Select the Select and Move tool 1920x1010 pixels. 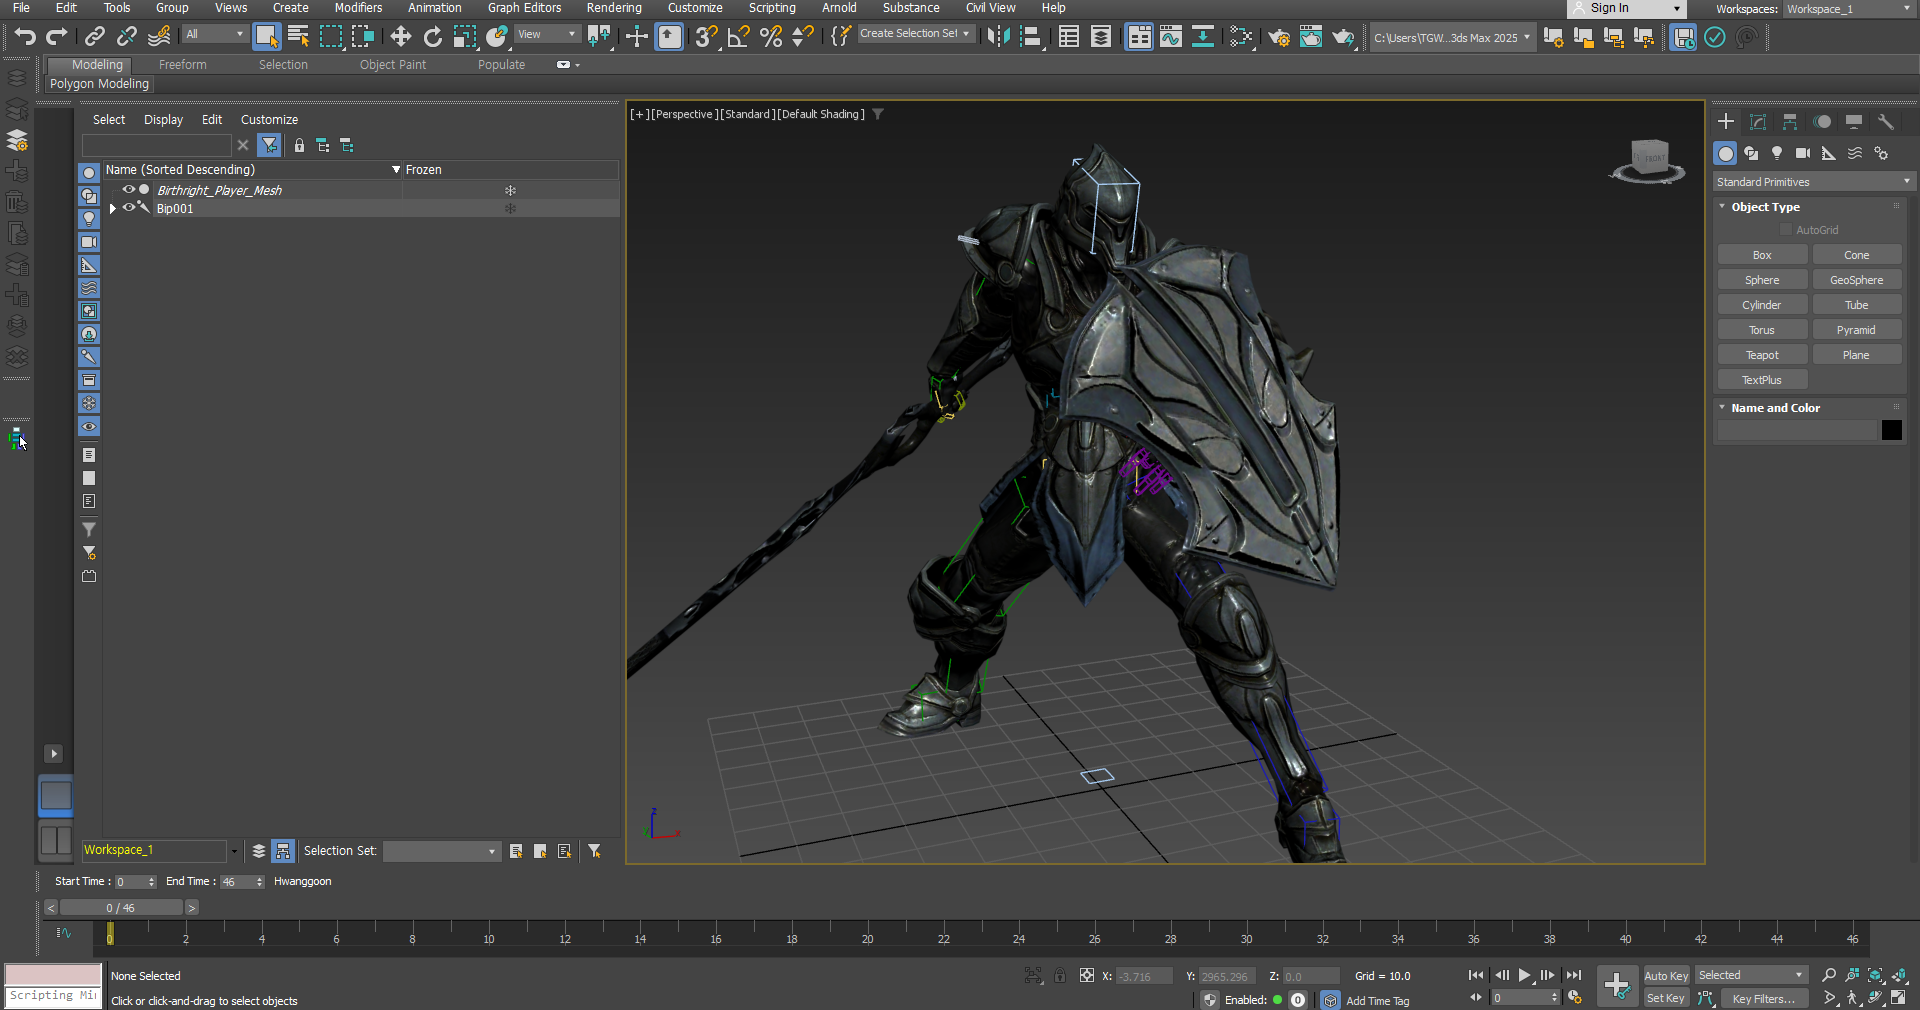(x=400, y=37)
